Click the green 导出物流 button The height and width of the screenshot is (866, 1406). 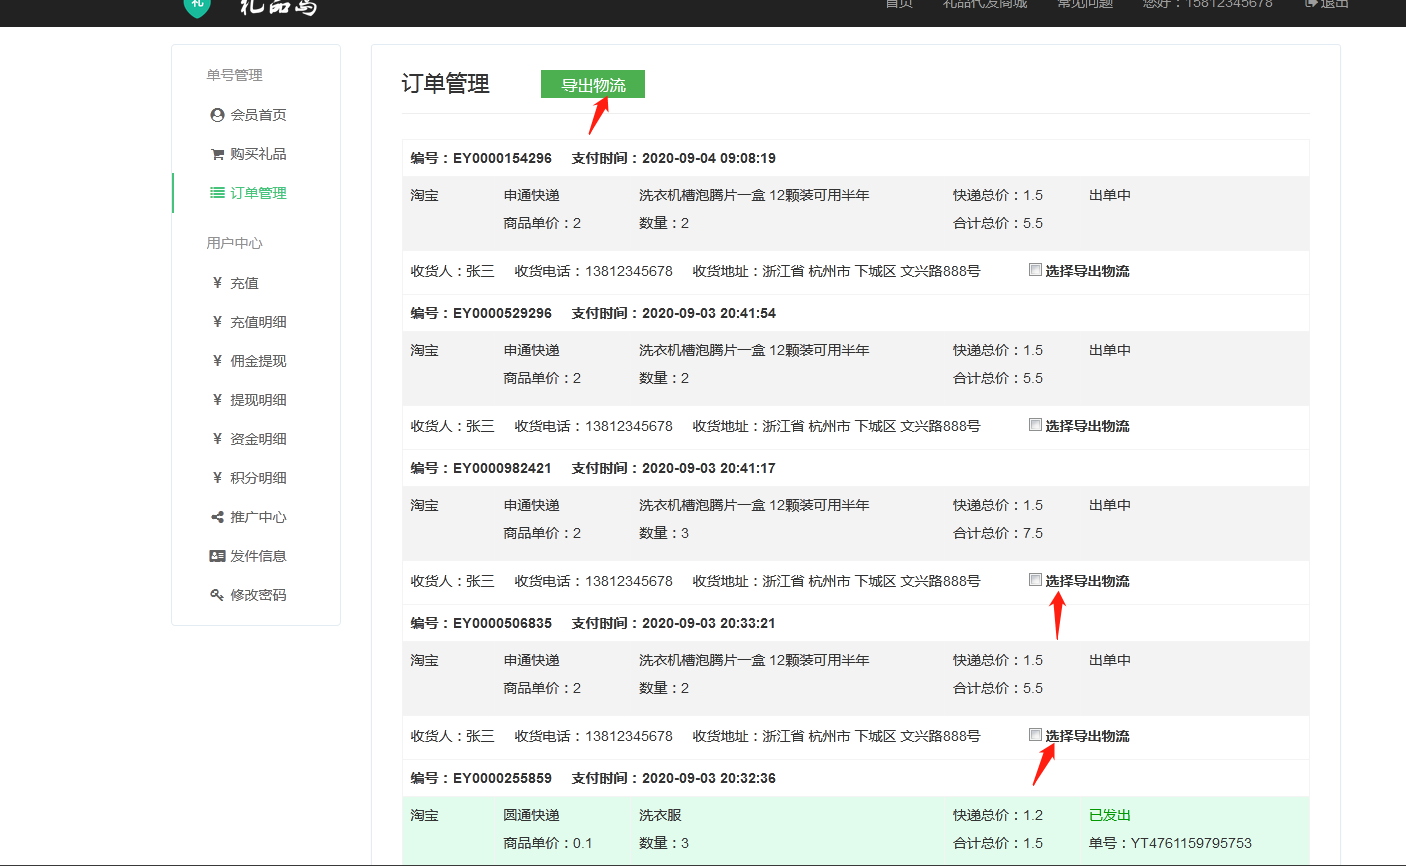[x=593, y=85]
